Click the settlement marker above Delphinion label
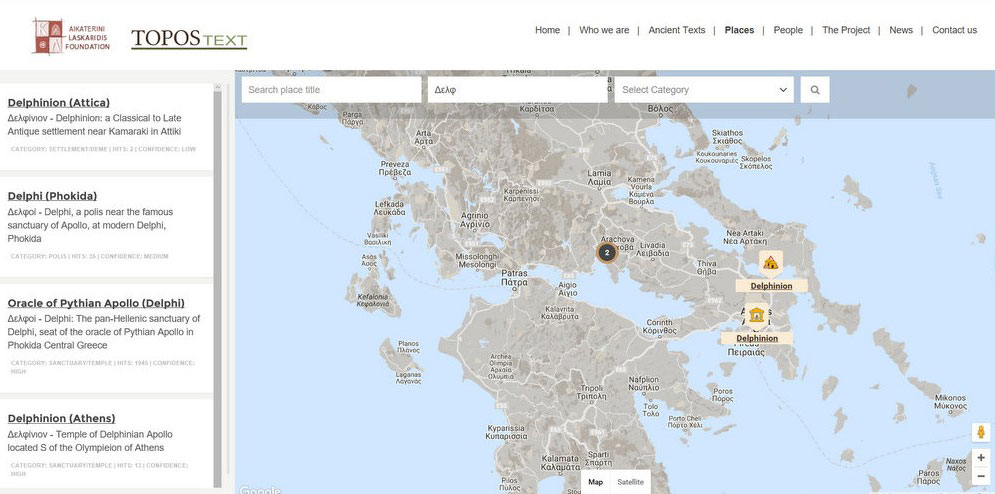The image size is (995, 494). tap(770, 263)
